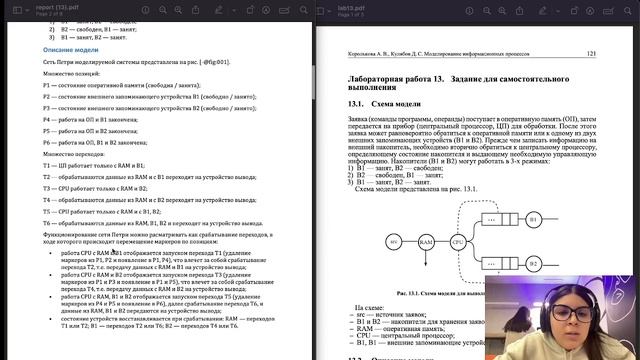Image resolution: width=640 pixels, height=360 pixels.
Task: Click the heading "Лабораторная работа 13"
Action: click(x=396, y=79)
